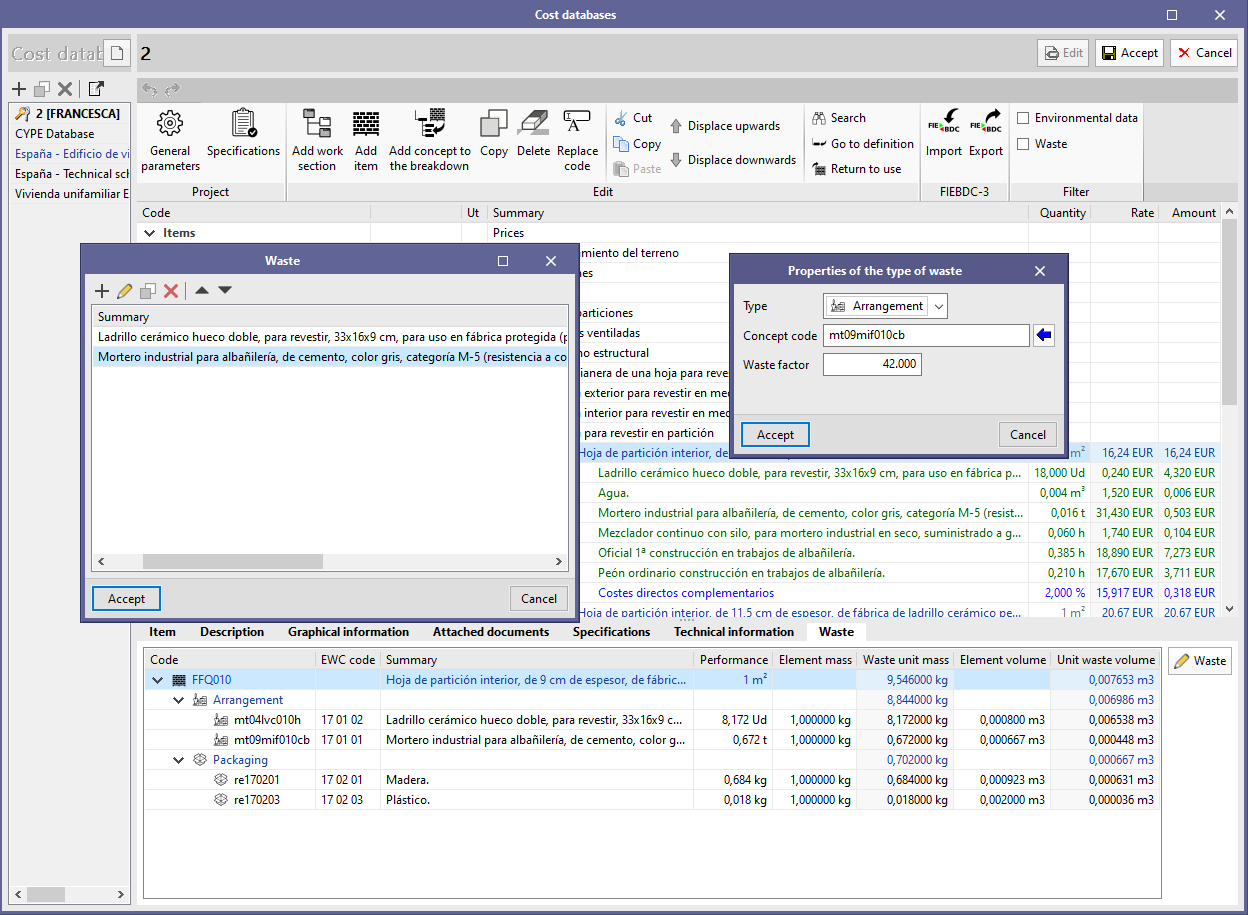Click Displace downwards arrow
1248x915 pixels.
click(733, 160)
